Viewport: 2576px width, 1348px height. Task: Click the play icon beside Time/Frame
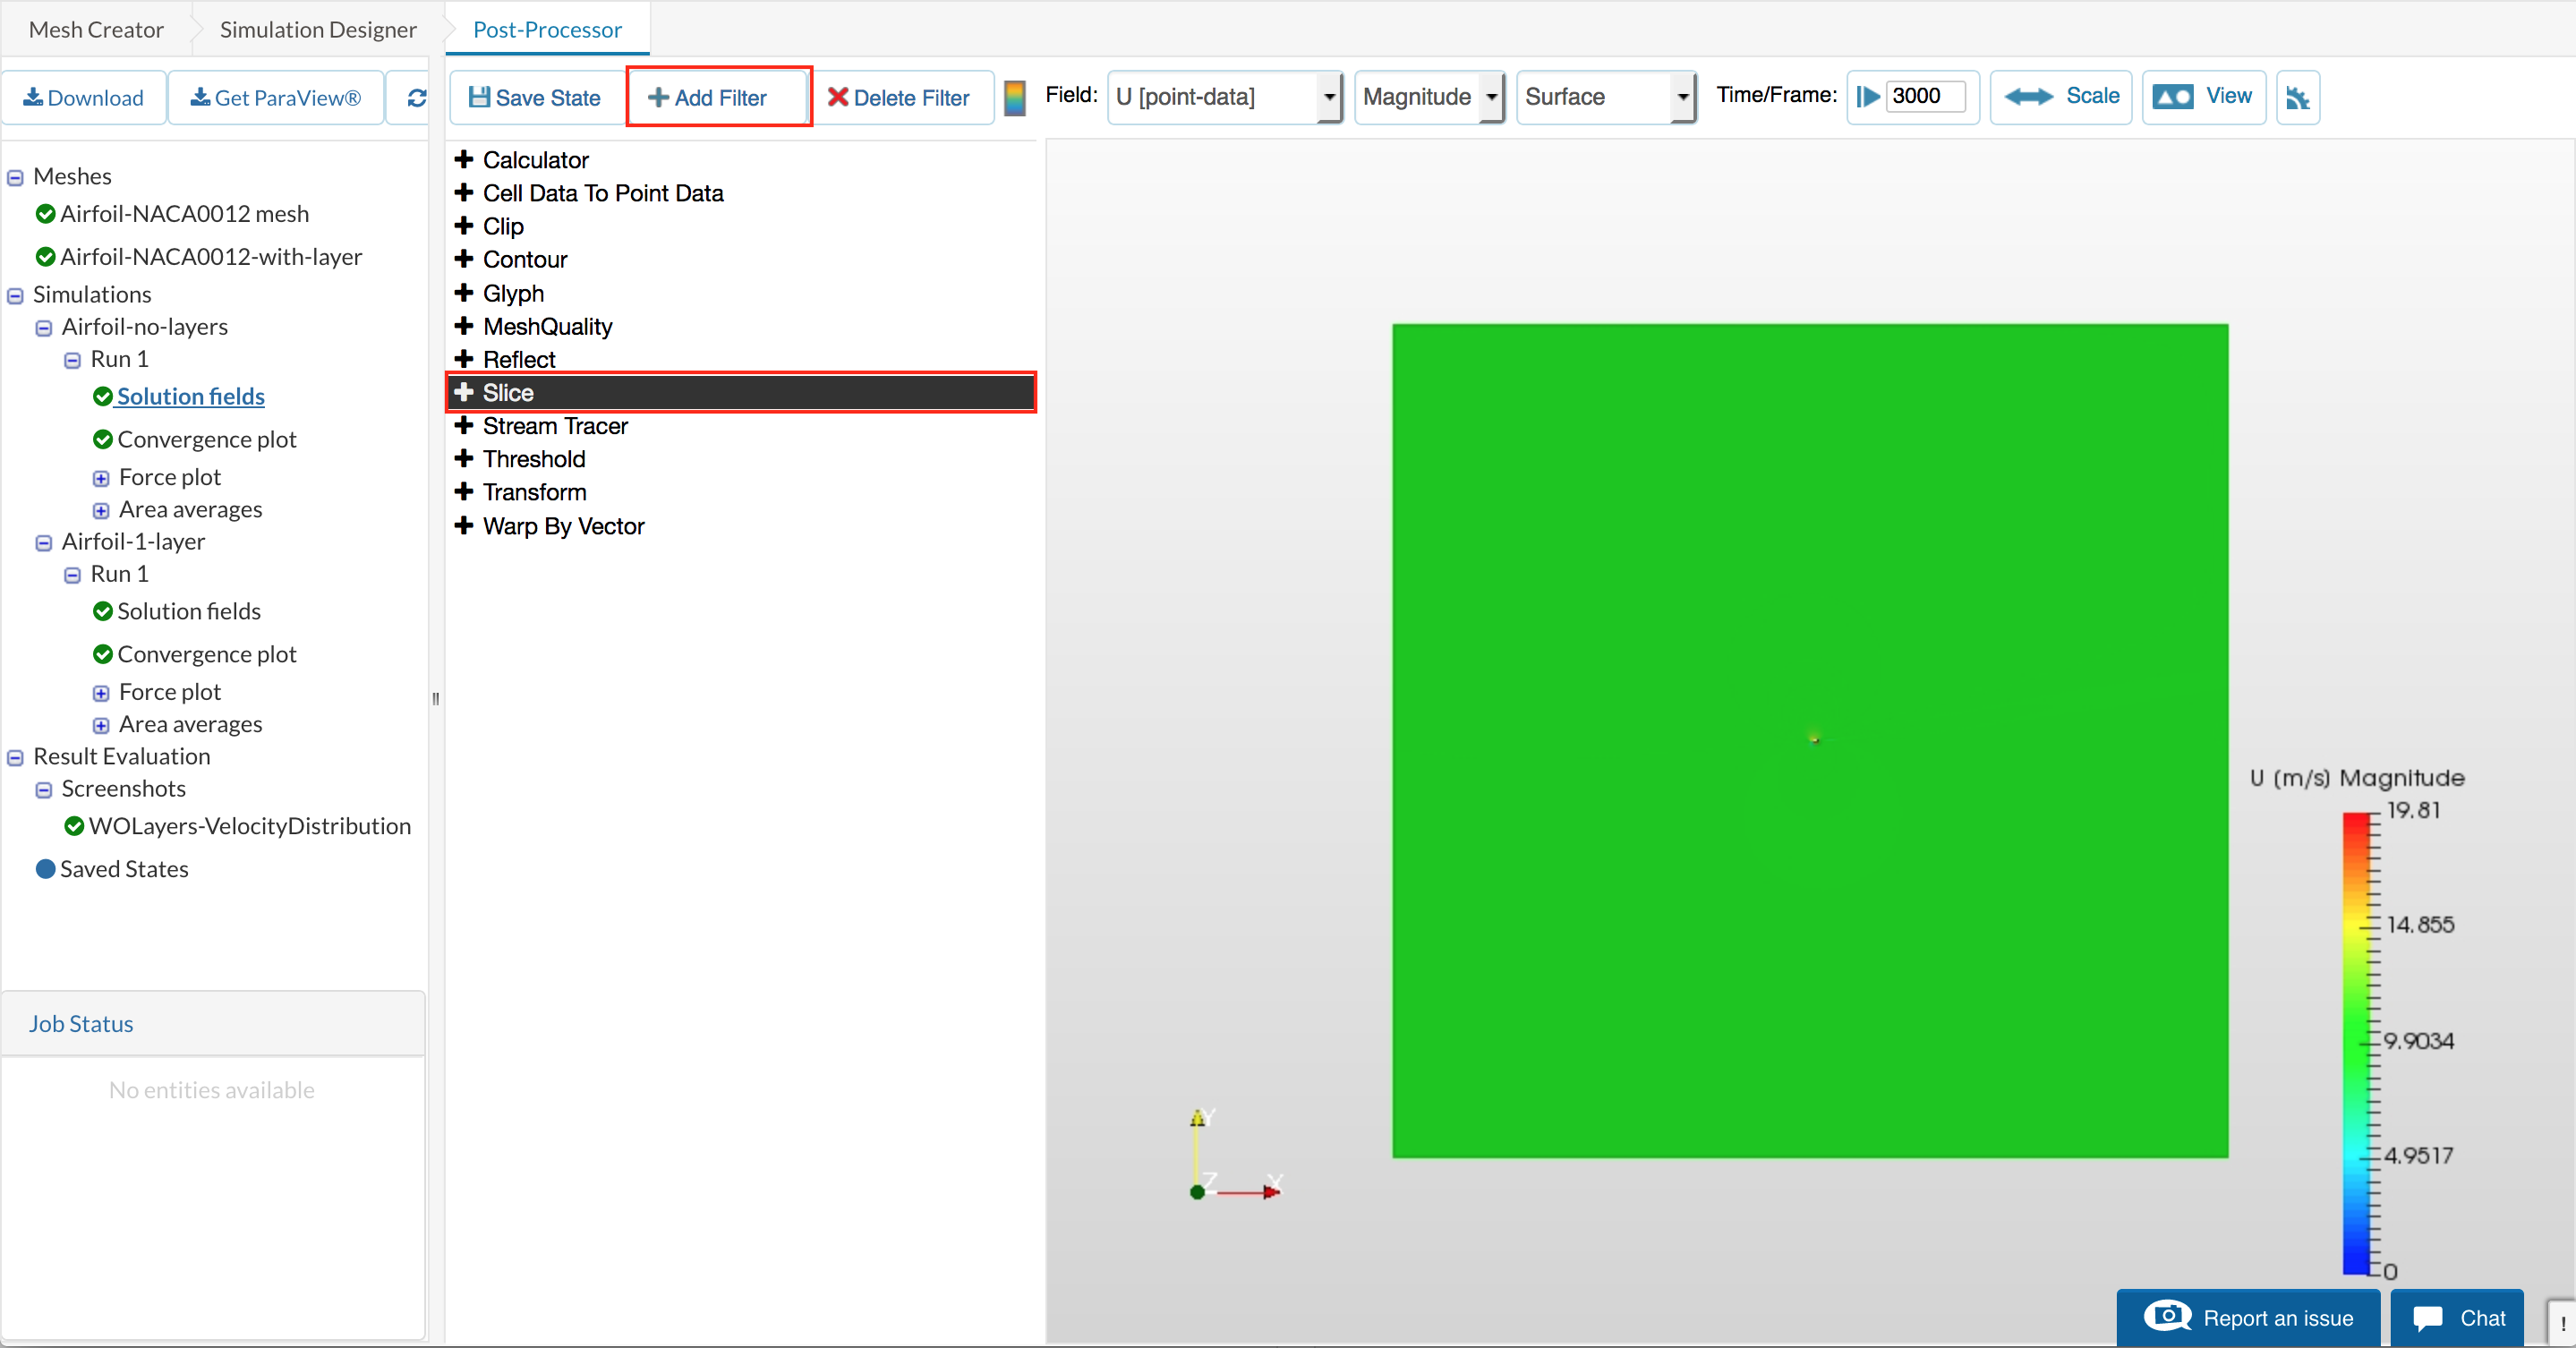click(x=1867, y=97)
